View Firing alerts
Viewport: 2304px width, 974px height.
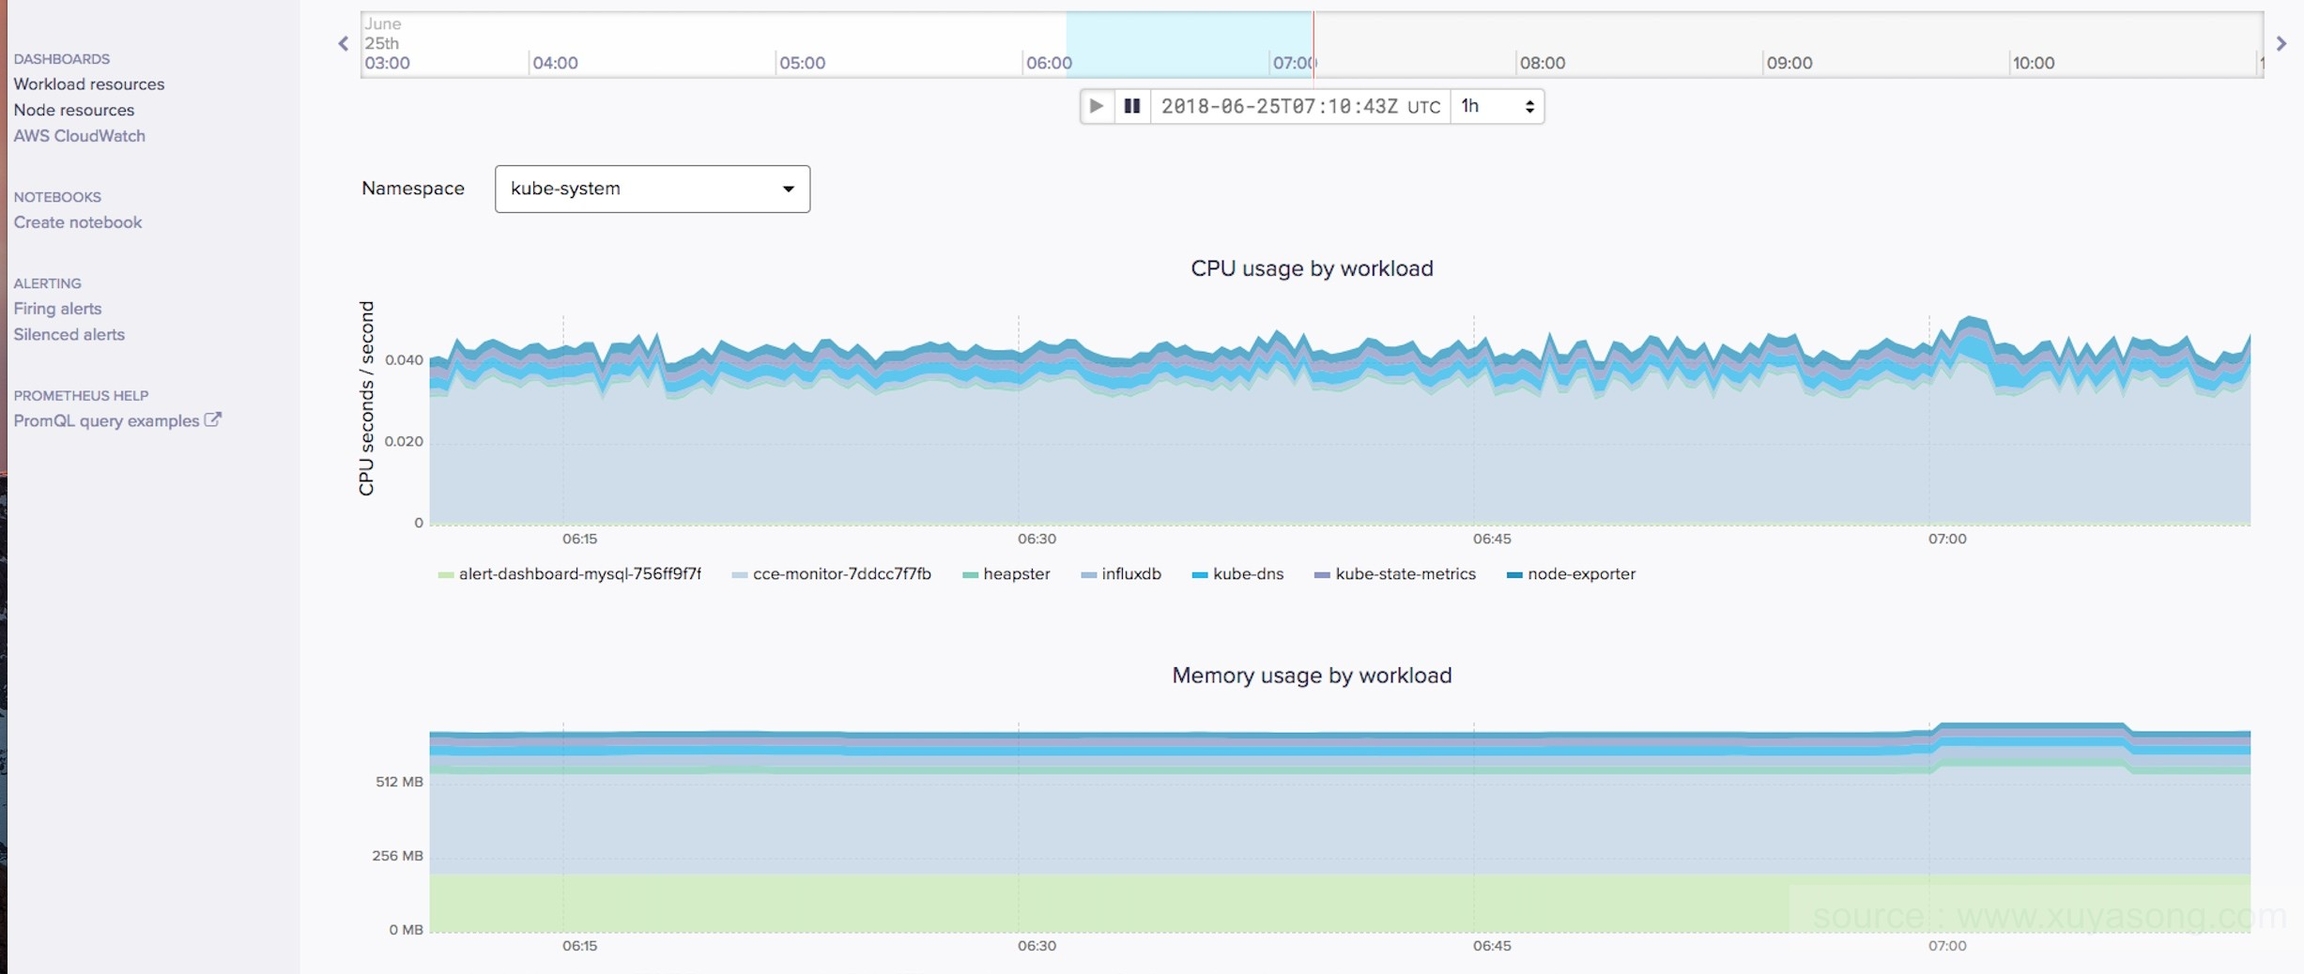click(x=57, y=309)
